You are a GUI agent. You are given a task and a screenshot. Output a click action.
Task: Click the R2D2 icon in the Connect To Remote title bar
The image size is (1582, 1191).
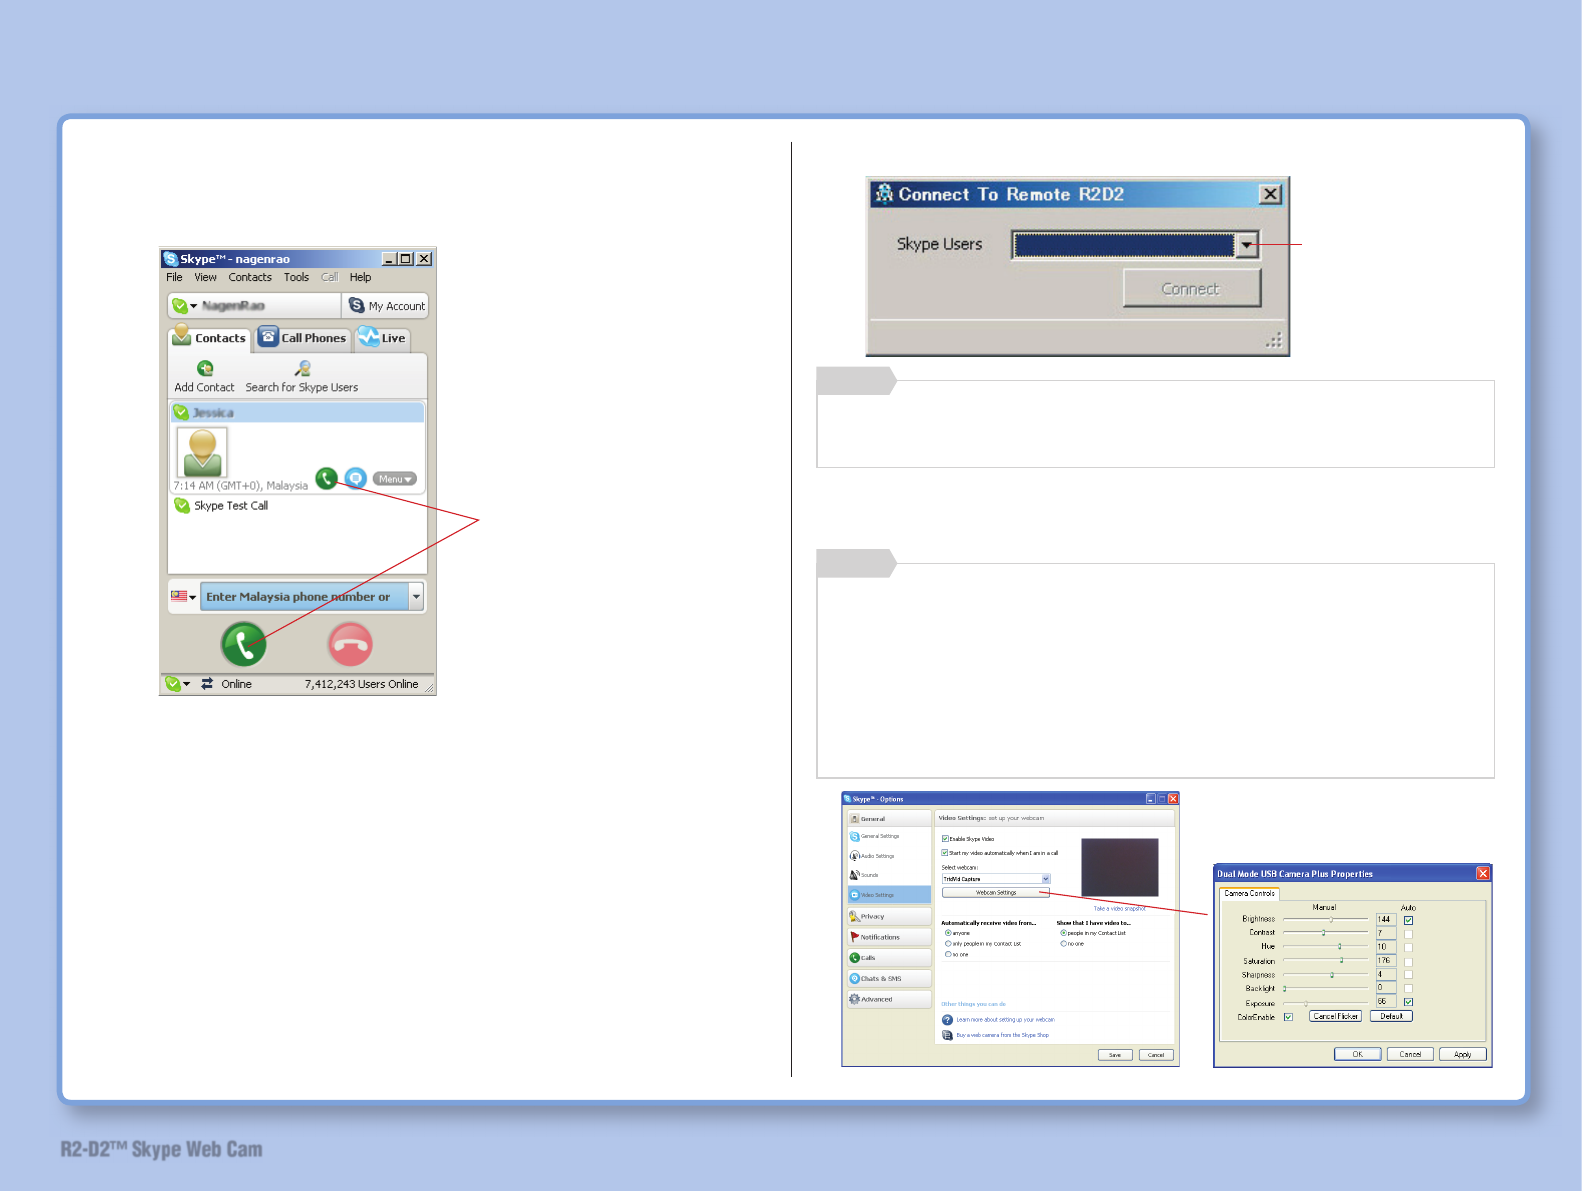(884, 194)
